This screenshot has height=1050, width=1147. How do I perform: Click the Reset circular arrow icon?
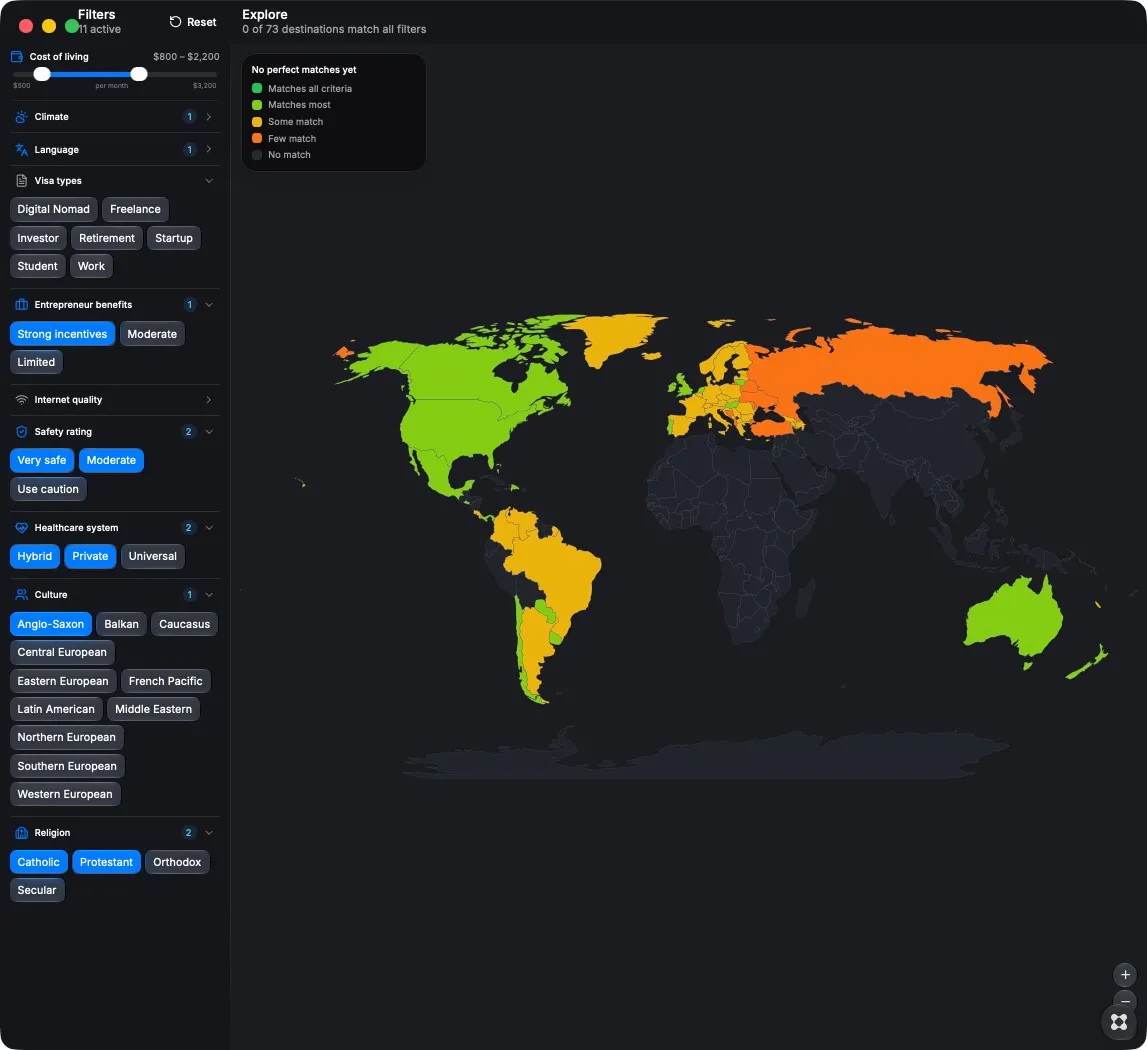coord(176,21)
